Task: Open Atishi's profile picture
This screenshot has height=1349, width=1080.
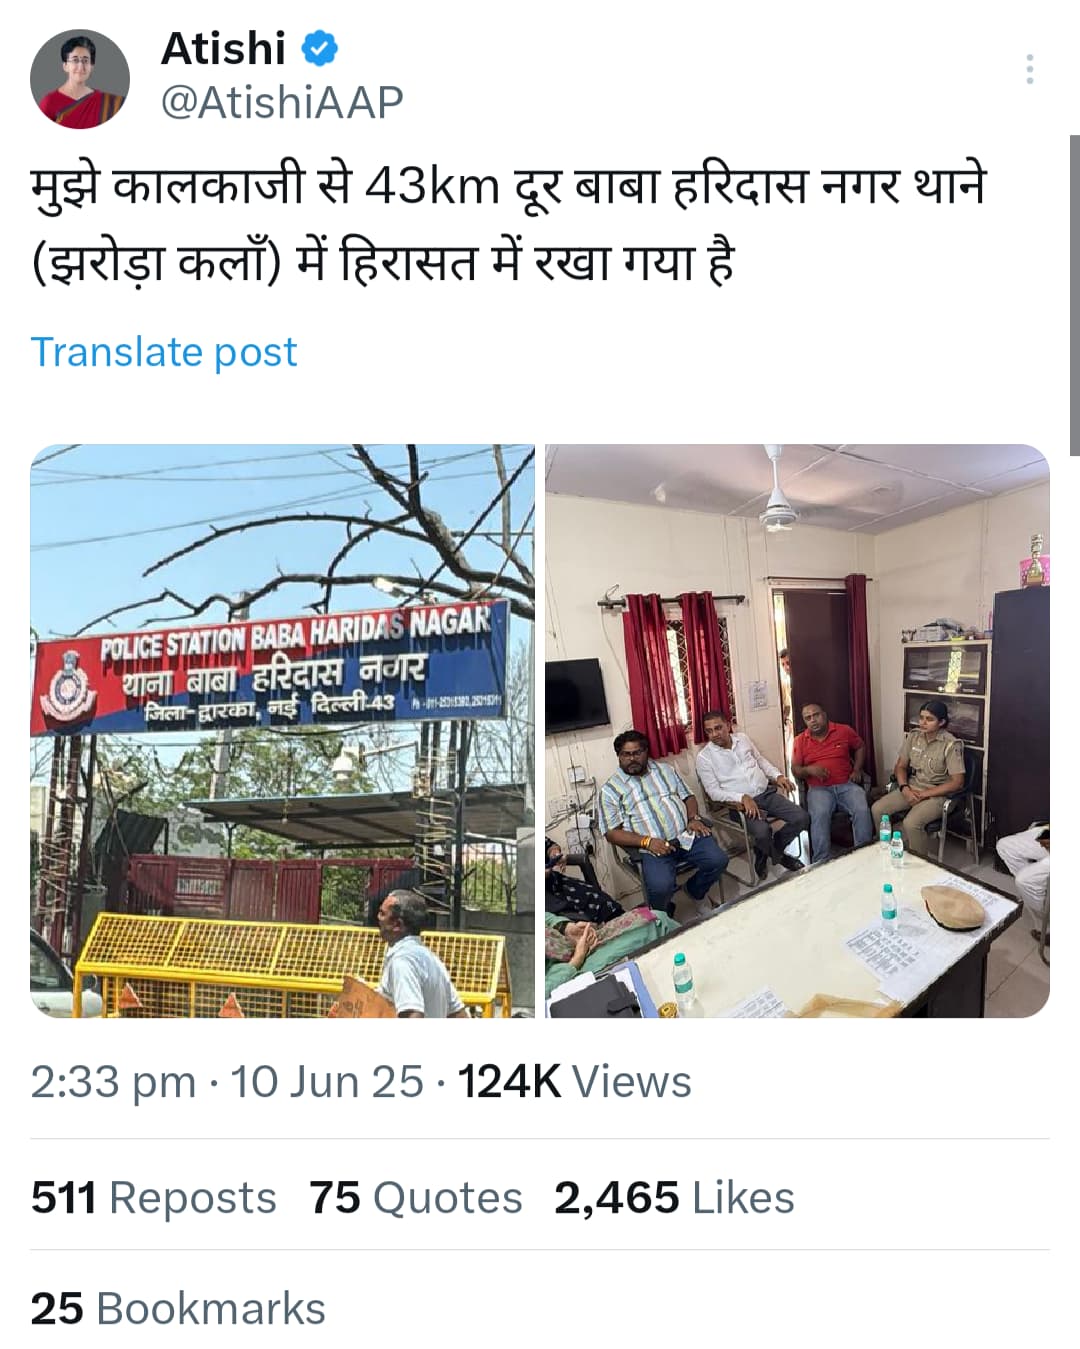Action: (x=80, y=79)
